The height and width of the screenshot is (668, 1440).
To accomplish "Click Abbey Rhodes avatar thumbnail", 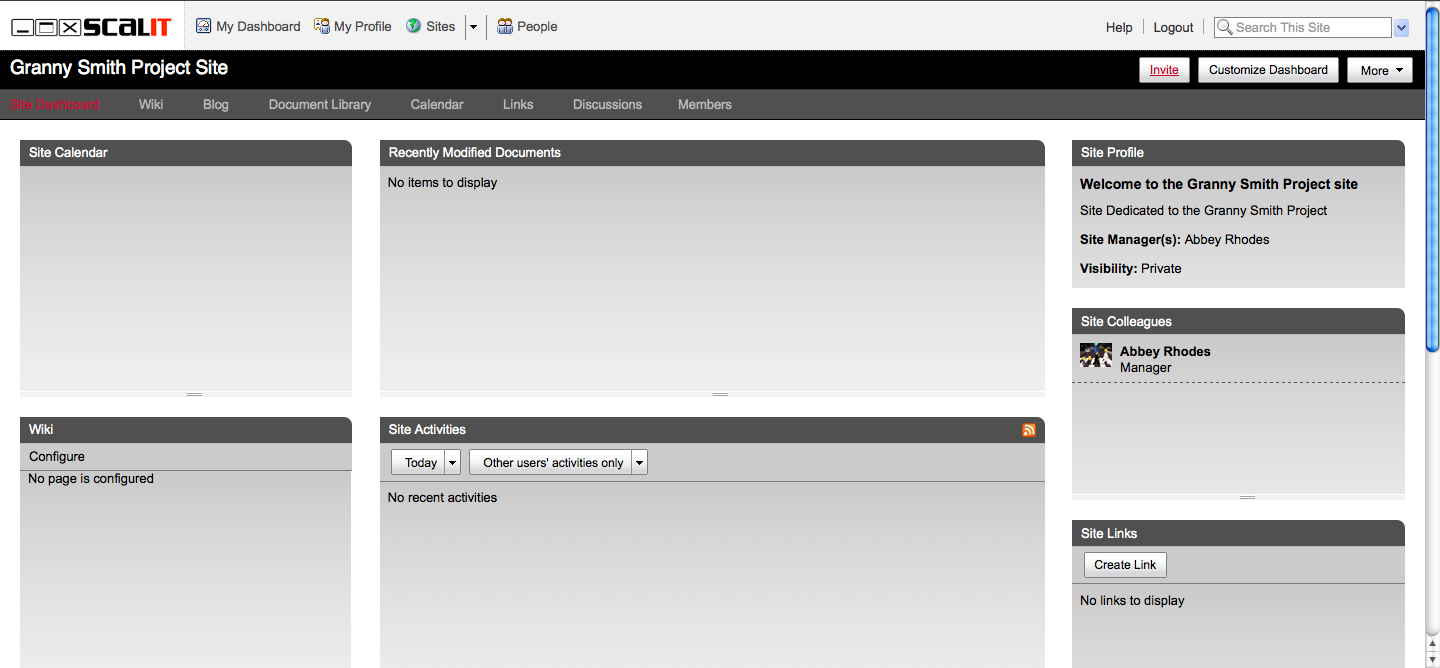I will [1096, 355].
